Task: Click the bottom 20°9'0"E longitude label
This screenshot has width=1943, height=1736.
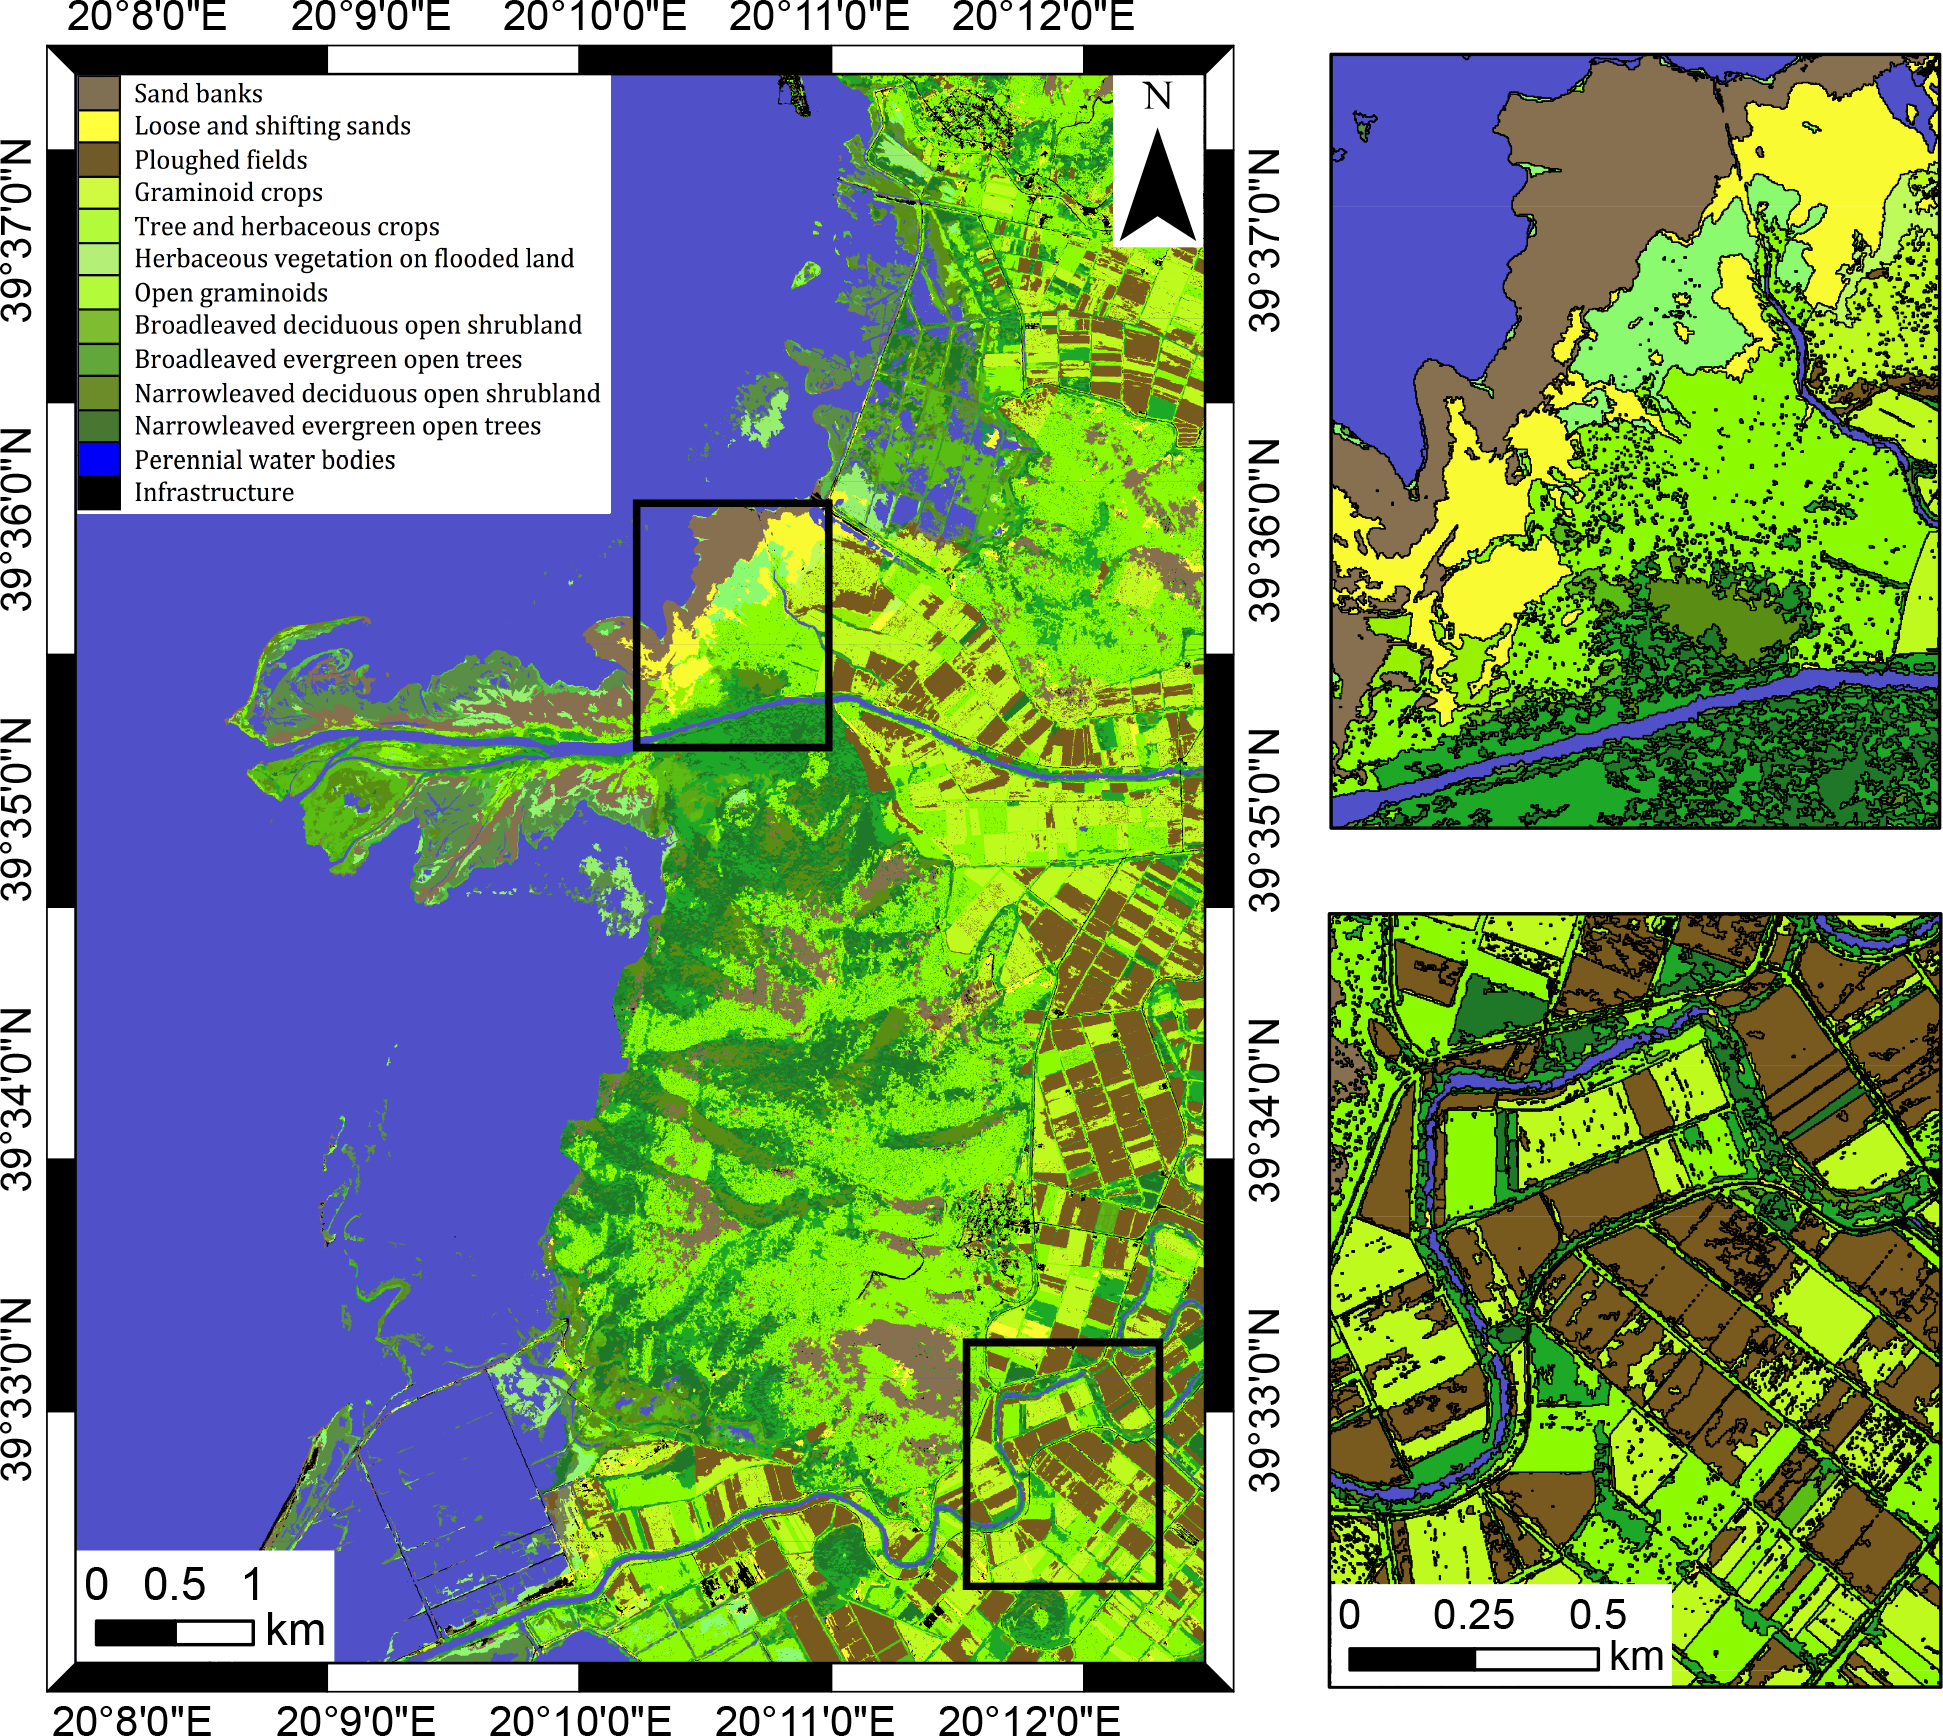Action: coord(356,1719)
